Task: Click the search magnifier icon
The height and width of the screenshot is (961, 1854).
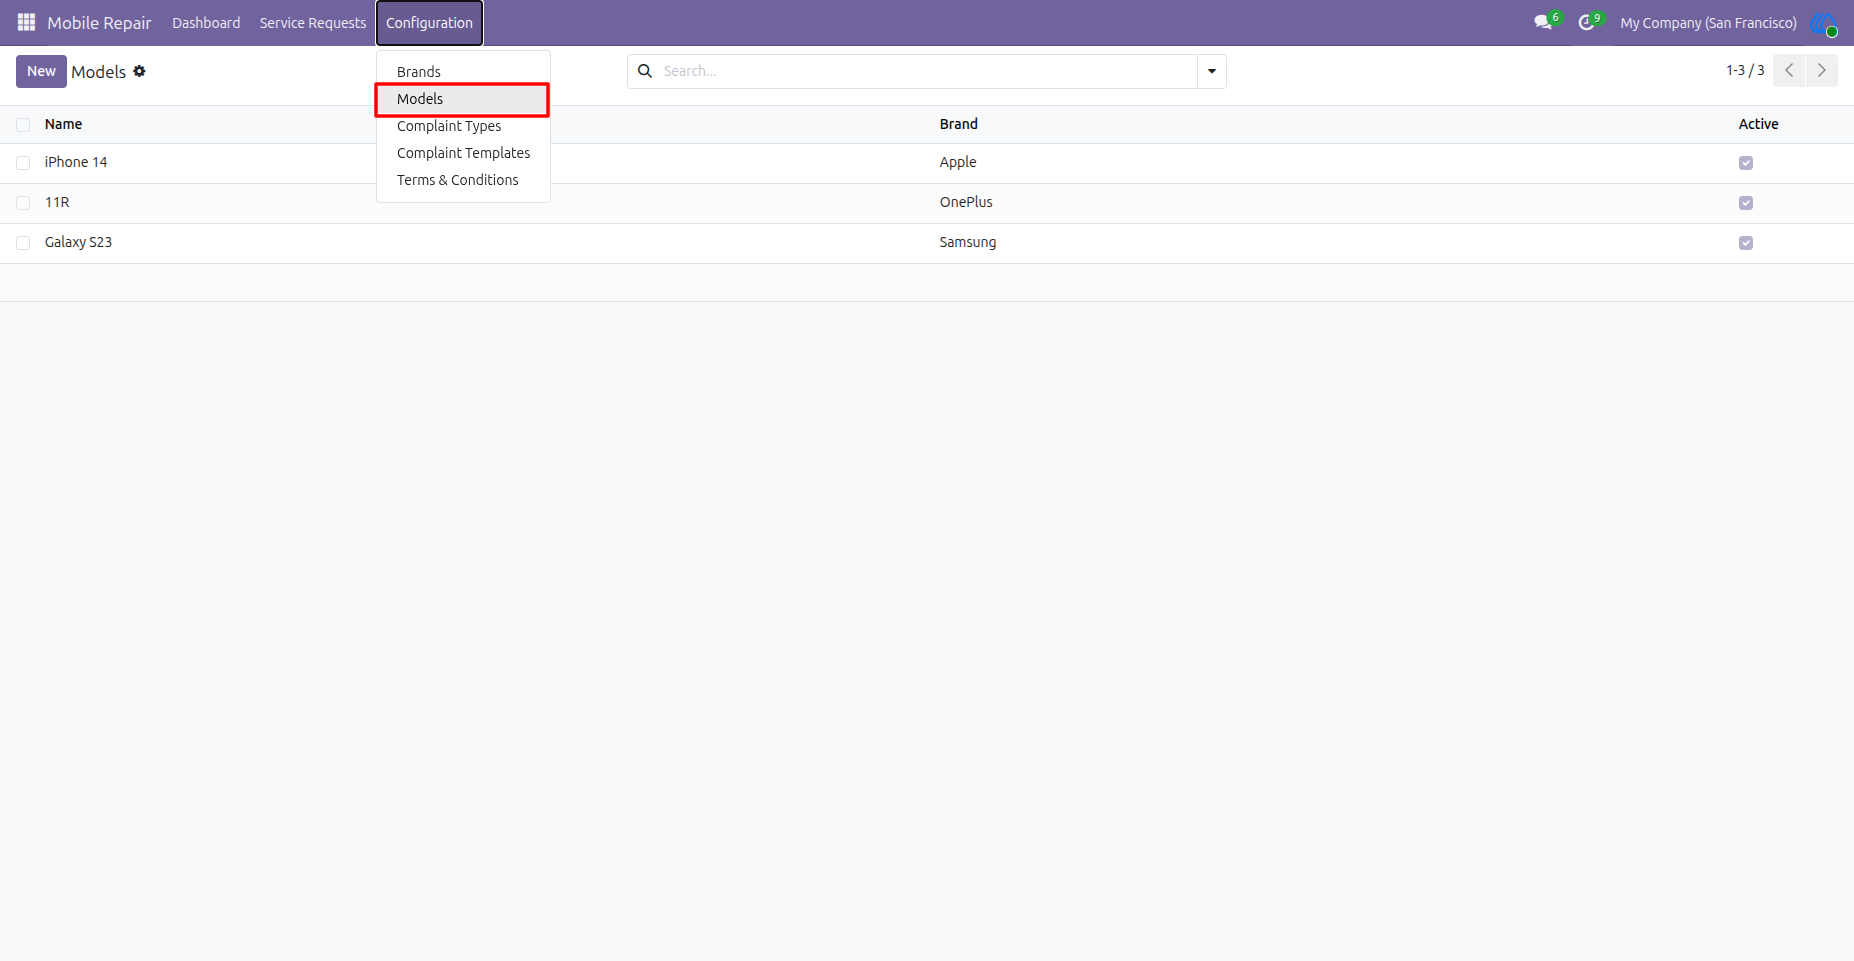Action: 645,71
